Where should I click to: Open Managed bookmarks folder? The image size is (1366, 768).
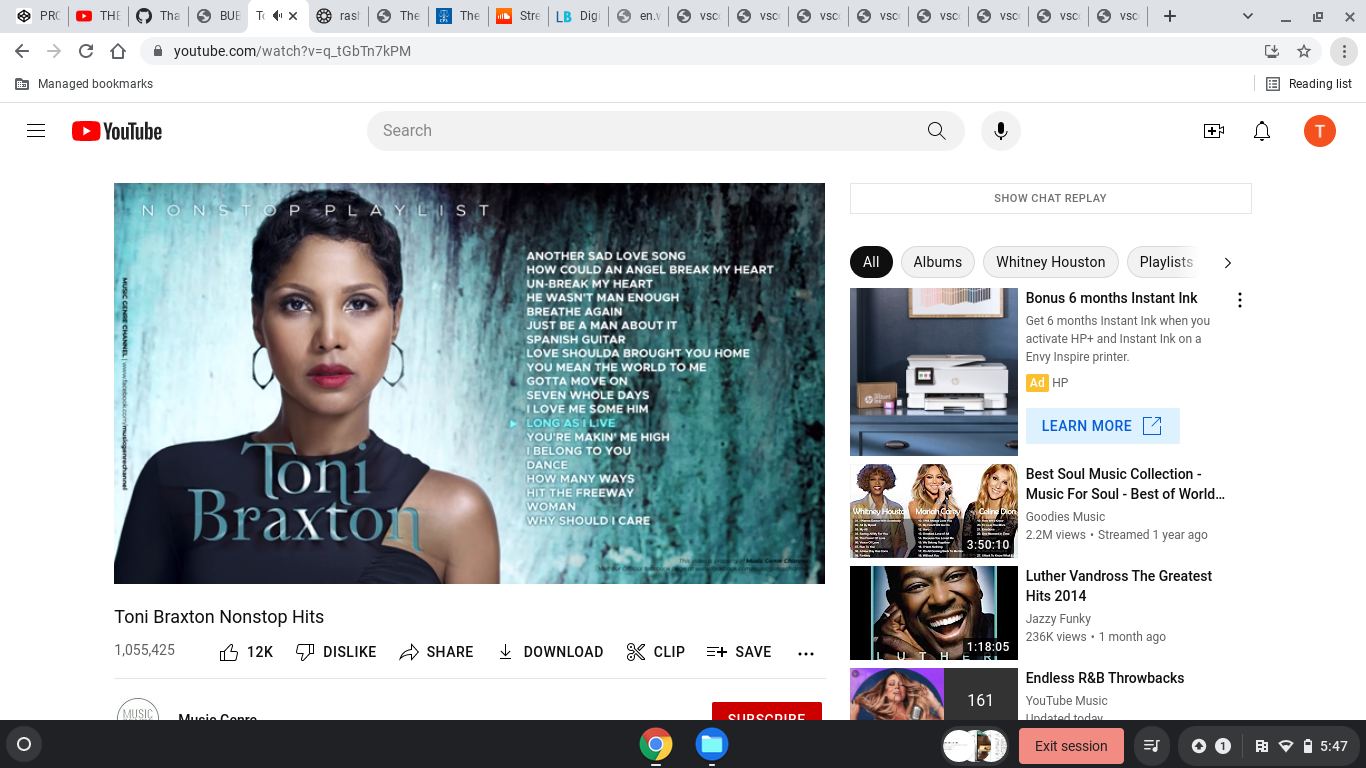pyautogui.click(x=84, y=84)
